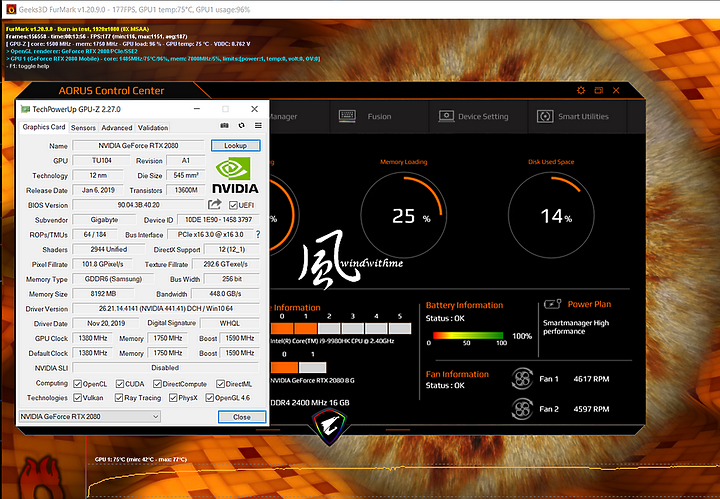Click the Memory Type GDDR6 (Samsung) value
Screen dimensions: 720x499
tap(113, 279)
